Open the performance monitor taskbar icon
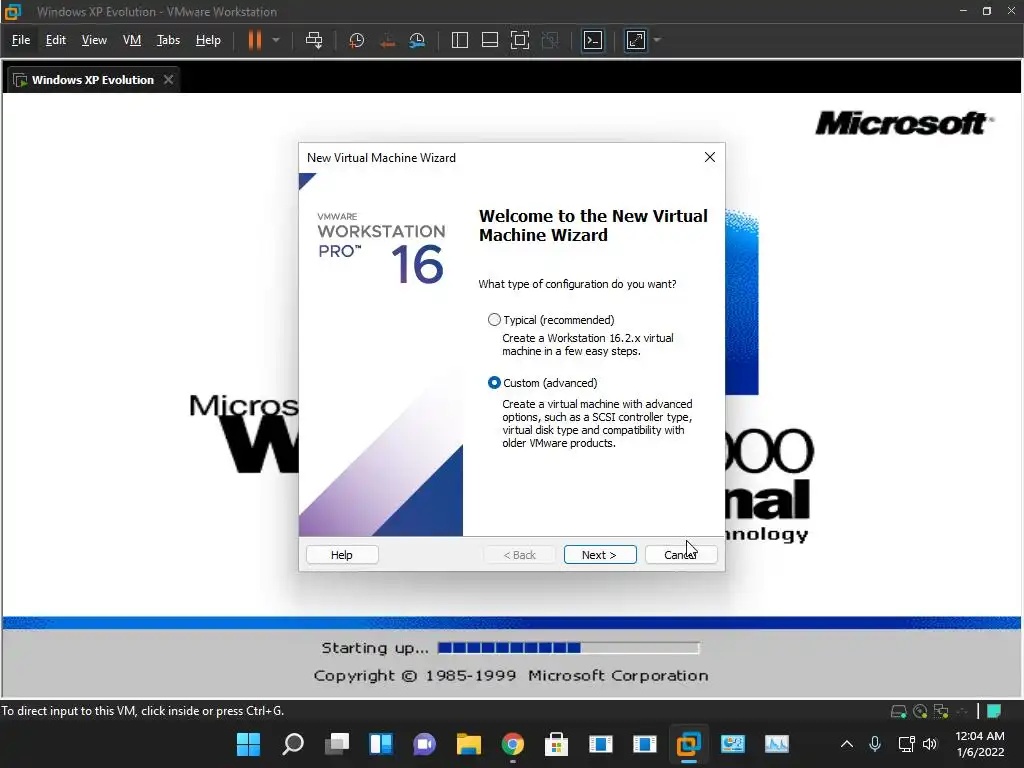 coord(776,744)
